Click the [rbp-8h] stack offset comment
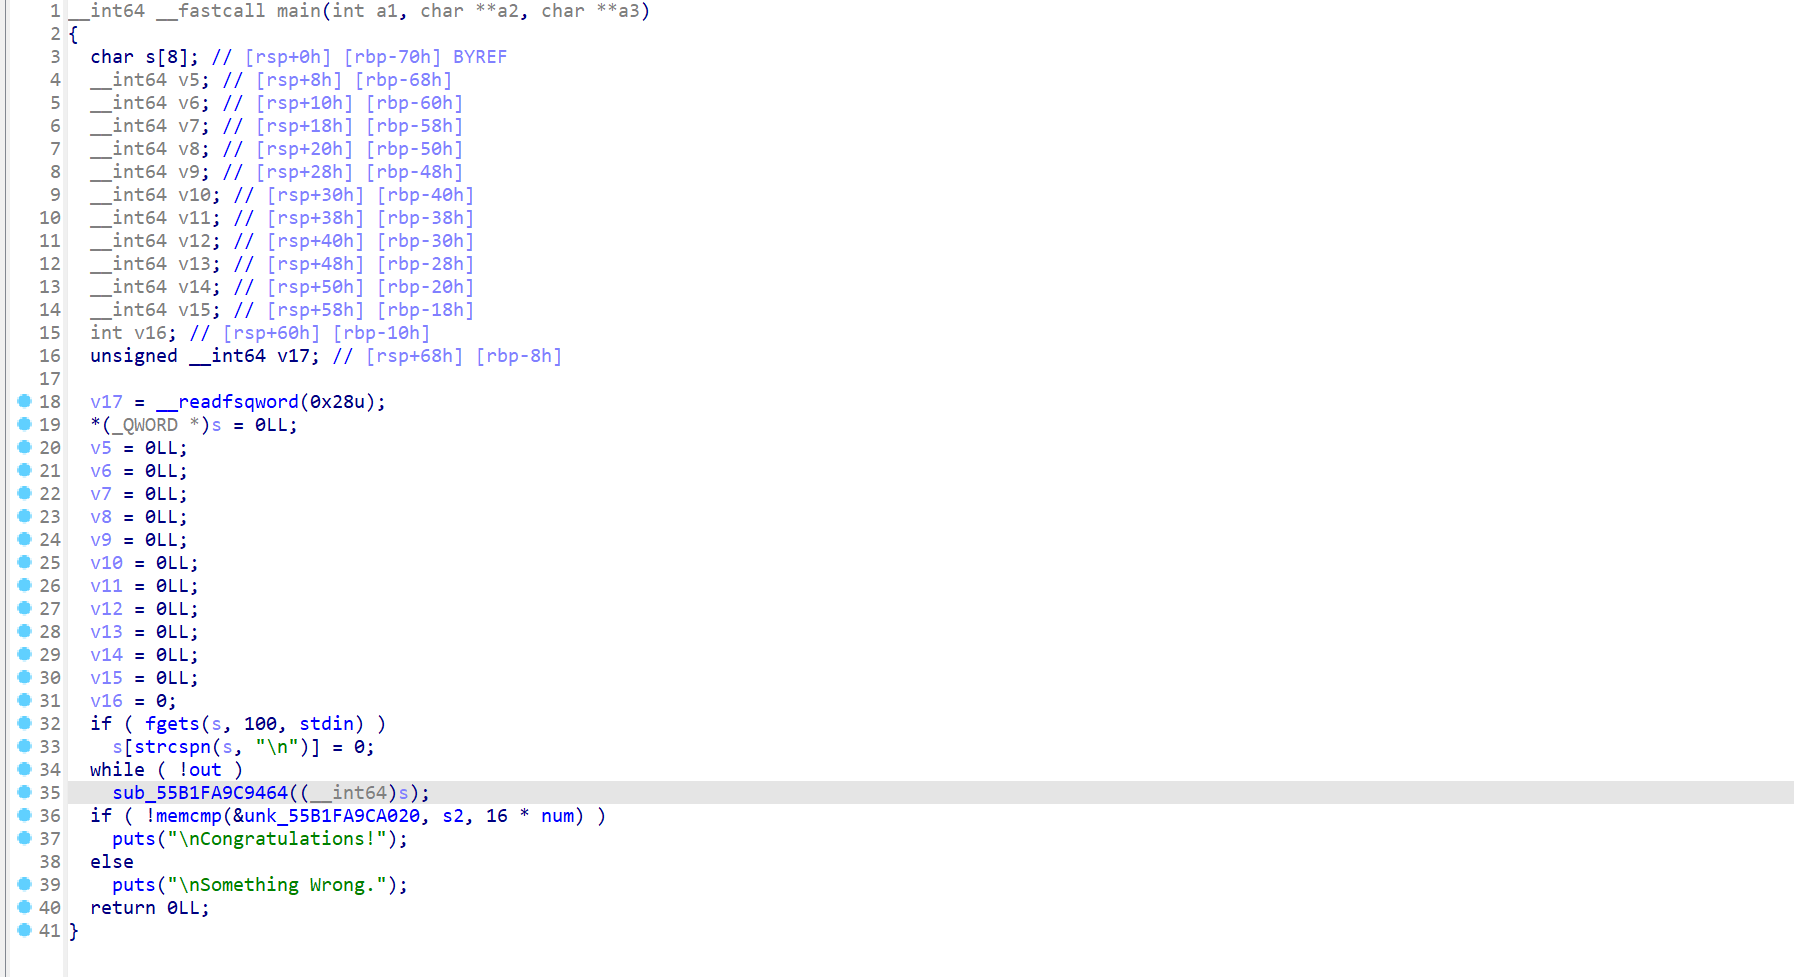The height and width of the screenshot is (977, 1794). pos(519,356)
